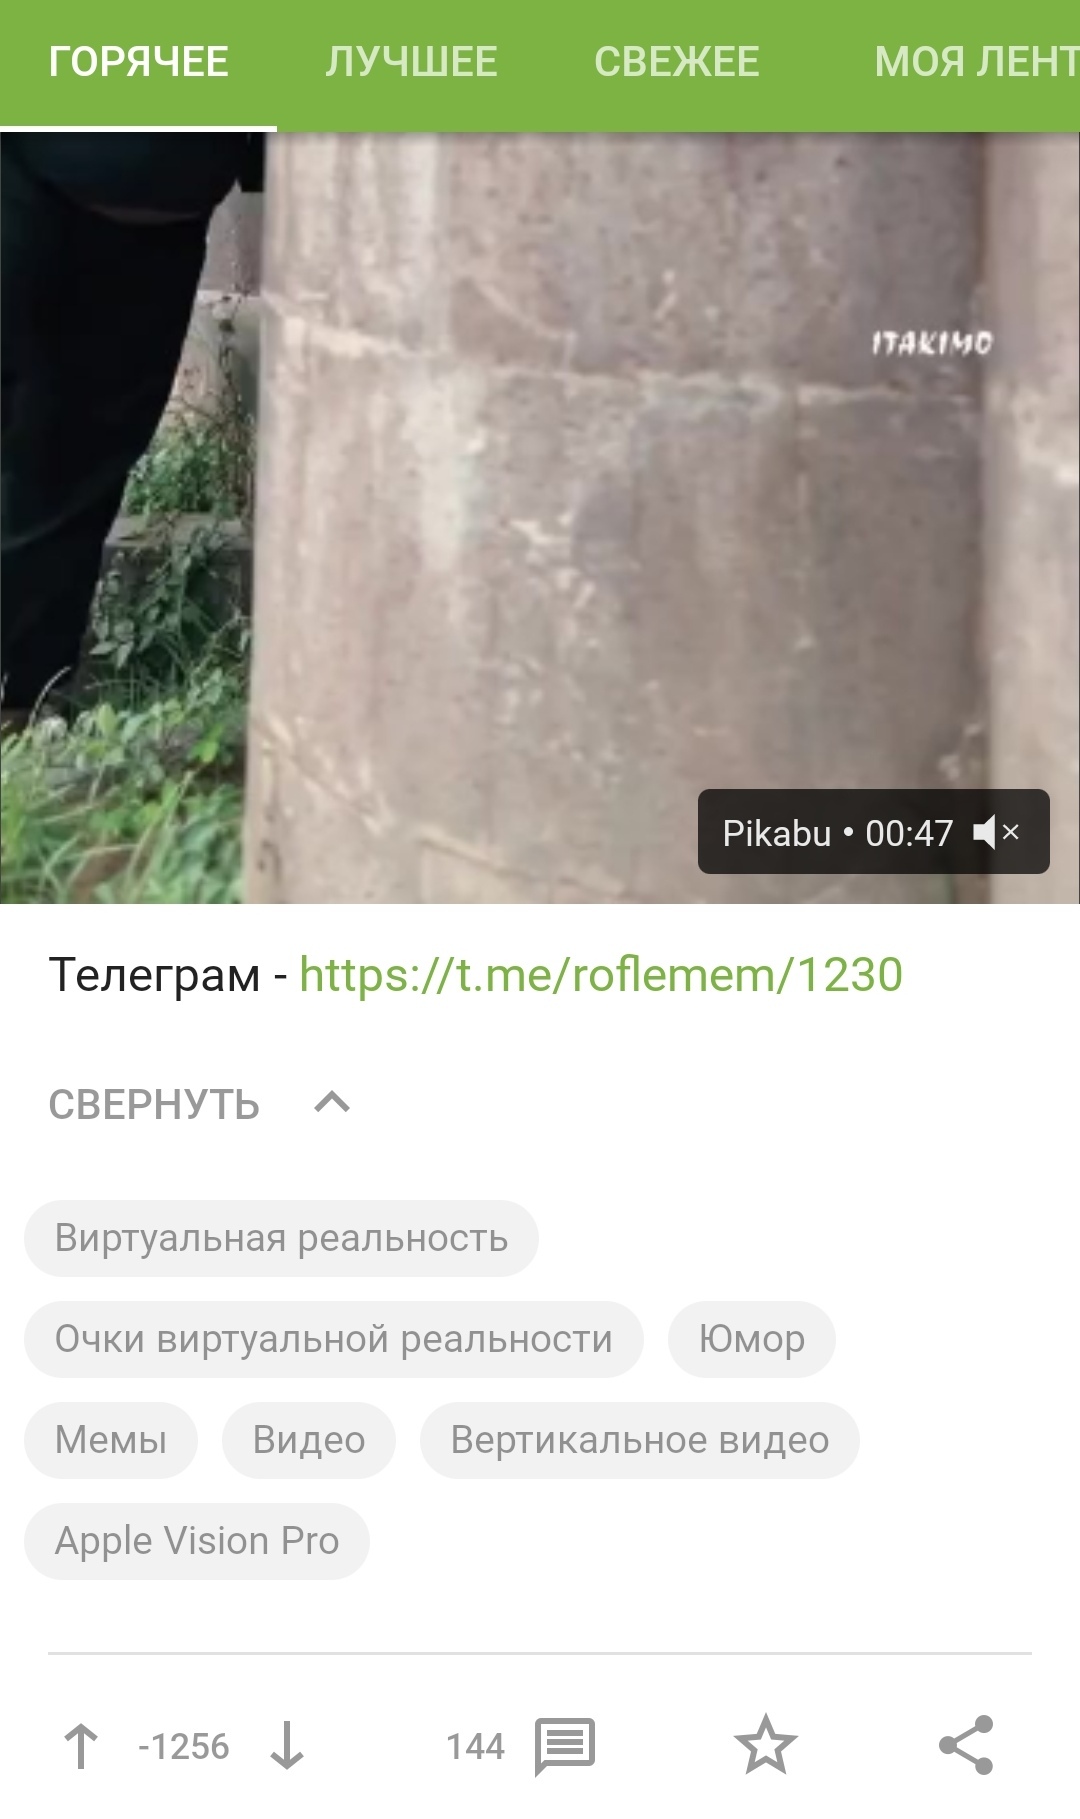Upvote the post with the up arrow
The width and height of the screenshot is (1080, 1819).
[x=81, y=1747]
